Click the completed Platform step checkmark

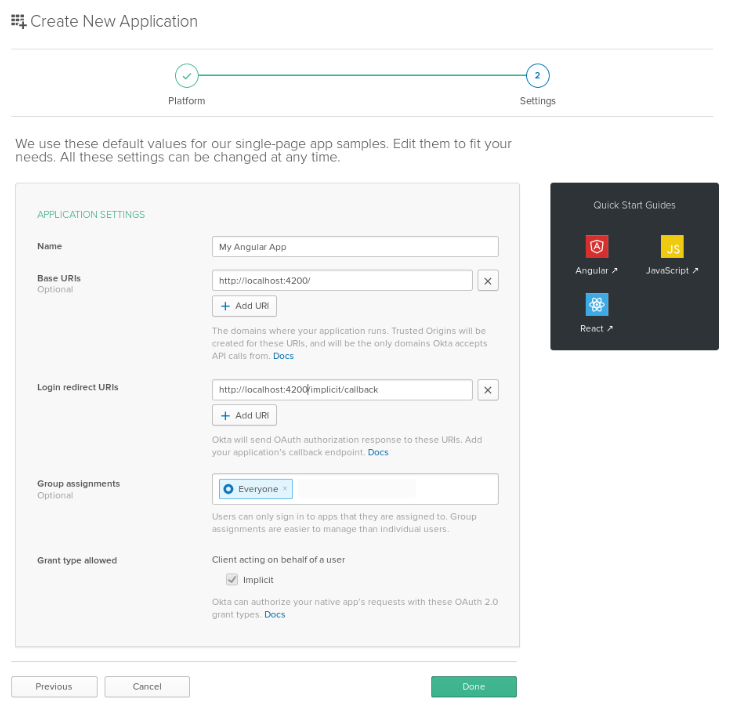coord(187,75)
